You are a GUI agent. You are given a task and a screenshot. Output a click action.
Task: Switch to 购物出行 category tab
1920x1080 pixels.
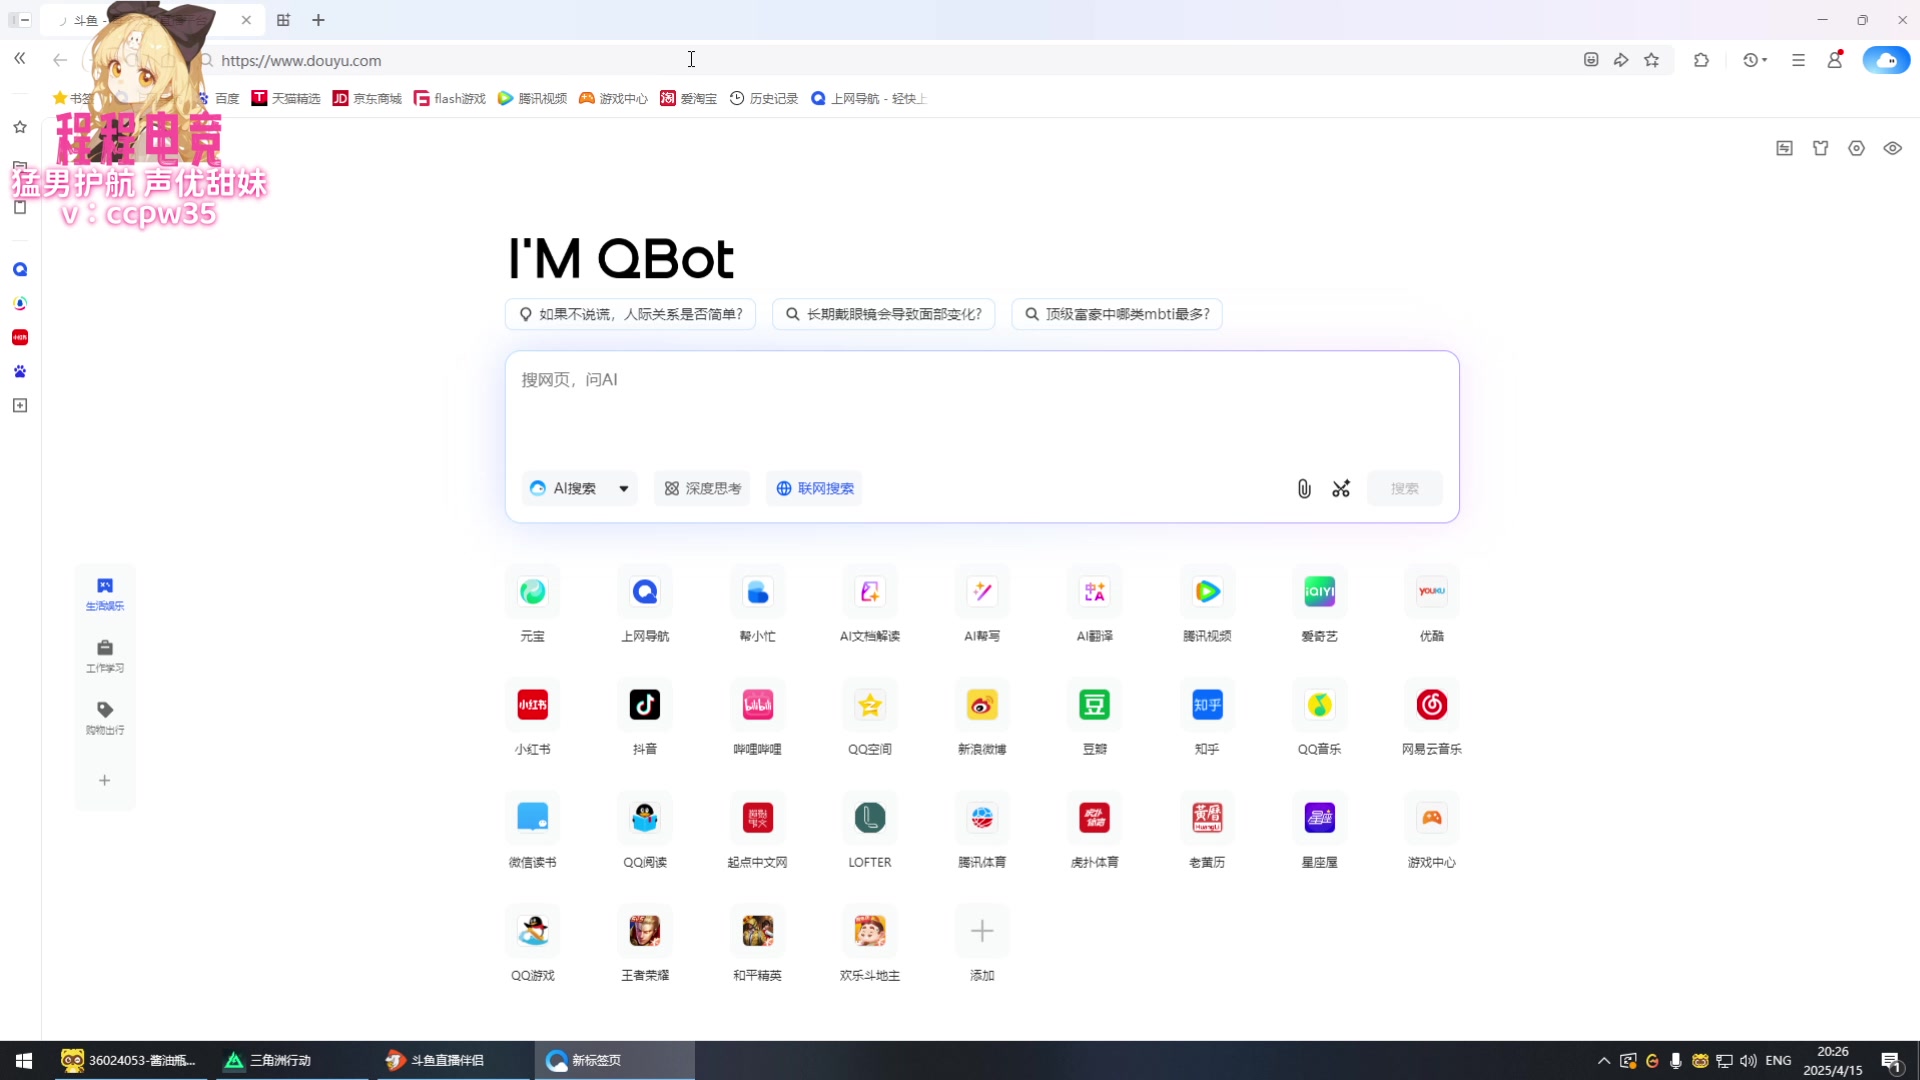pyautogui.click(x=105, y=718)
